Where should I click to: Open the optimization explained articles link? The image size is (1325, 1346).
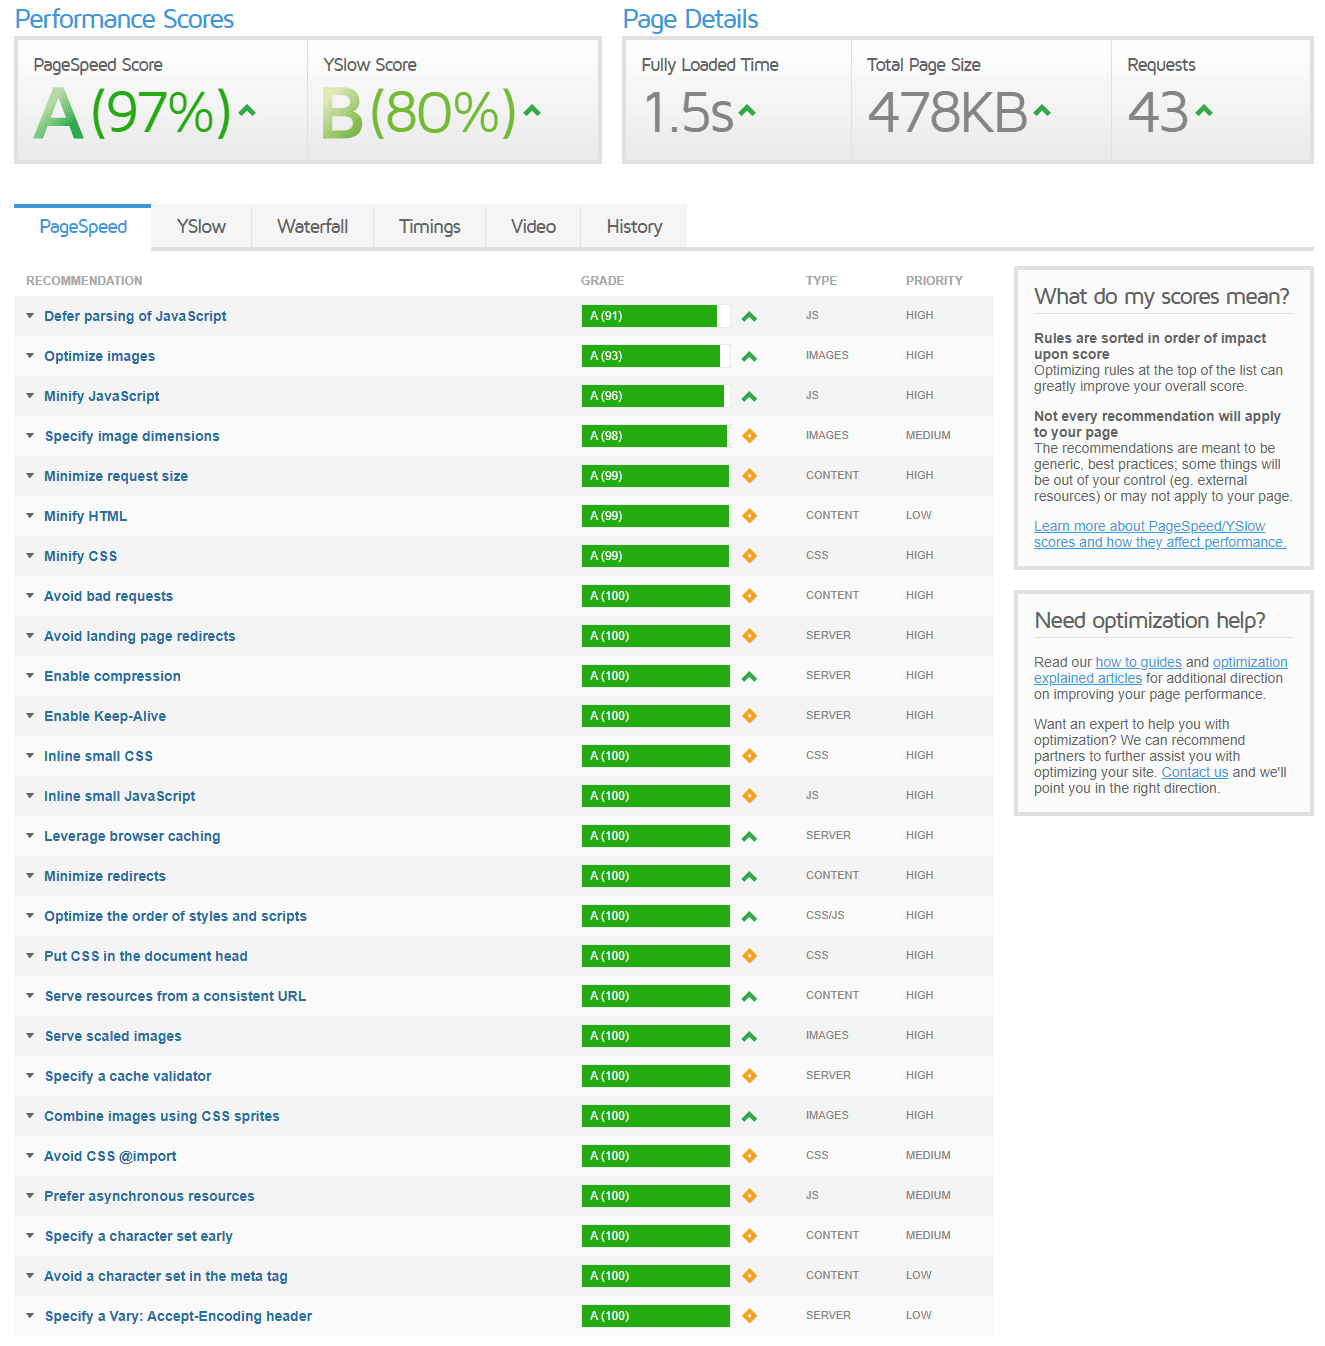pyautogui.click(x=1161, y=670)
